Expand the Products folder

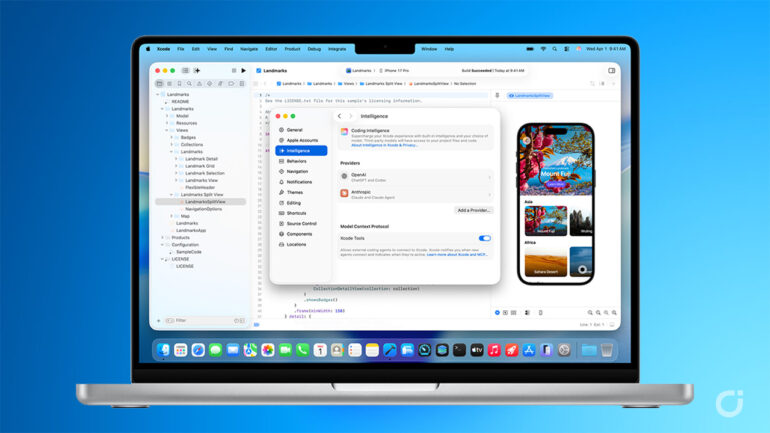[165, 237]
